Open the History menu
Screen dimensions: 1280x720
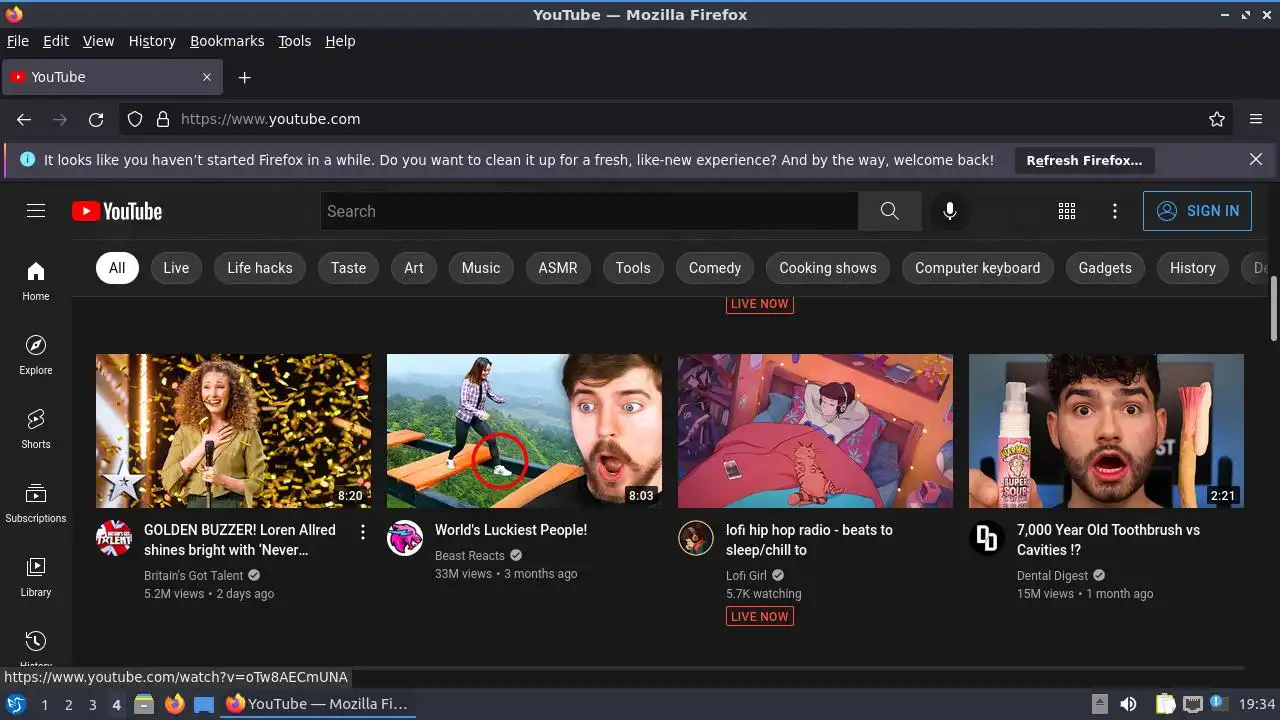tap(152, 41)
